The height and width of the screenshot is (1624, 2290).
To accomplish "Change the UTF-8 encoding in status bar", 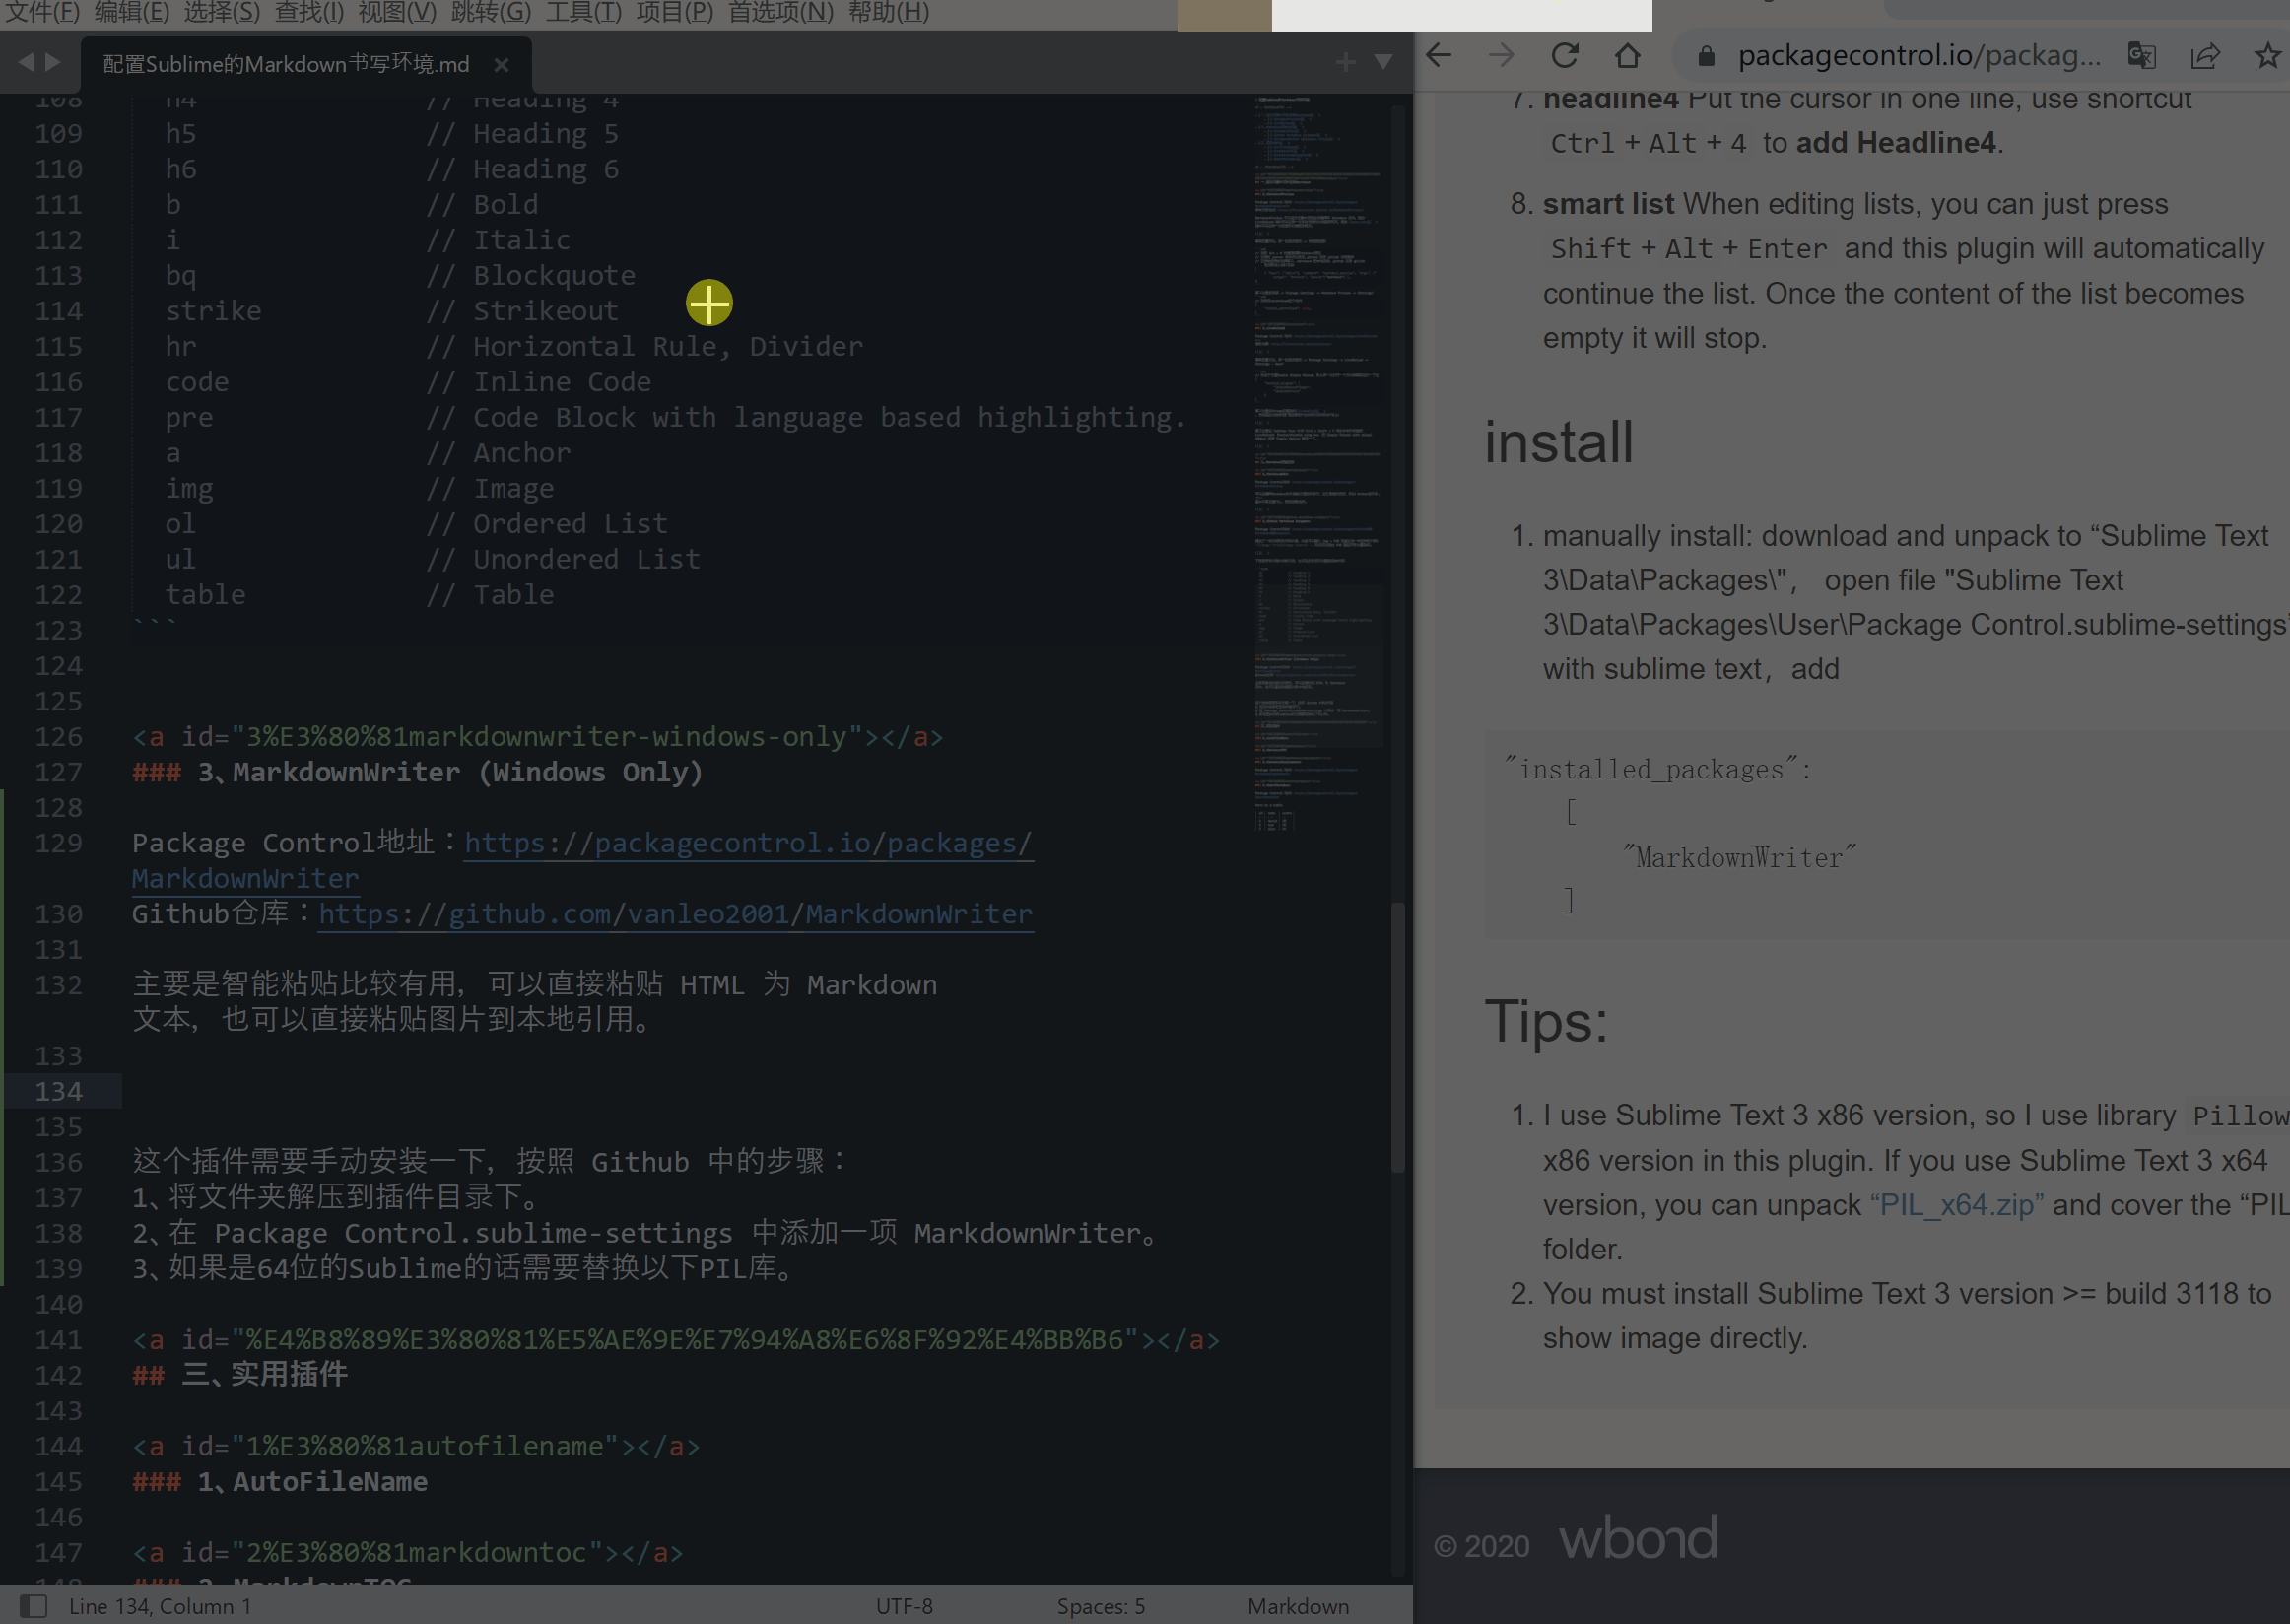I will click(904, 1606).
